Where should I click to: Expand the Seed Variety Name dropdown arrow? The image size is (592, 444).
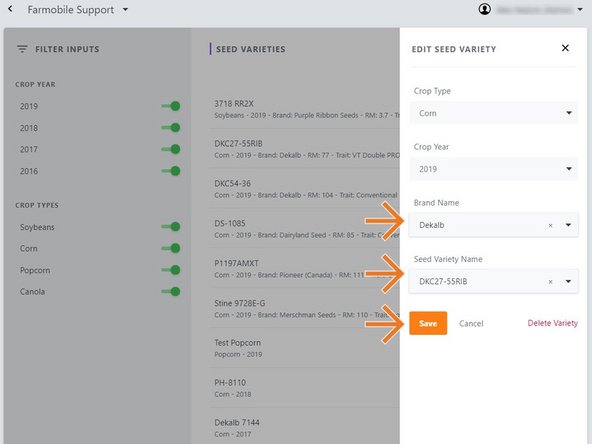coord(568,281)
